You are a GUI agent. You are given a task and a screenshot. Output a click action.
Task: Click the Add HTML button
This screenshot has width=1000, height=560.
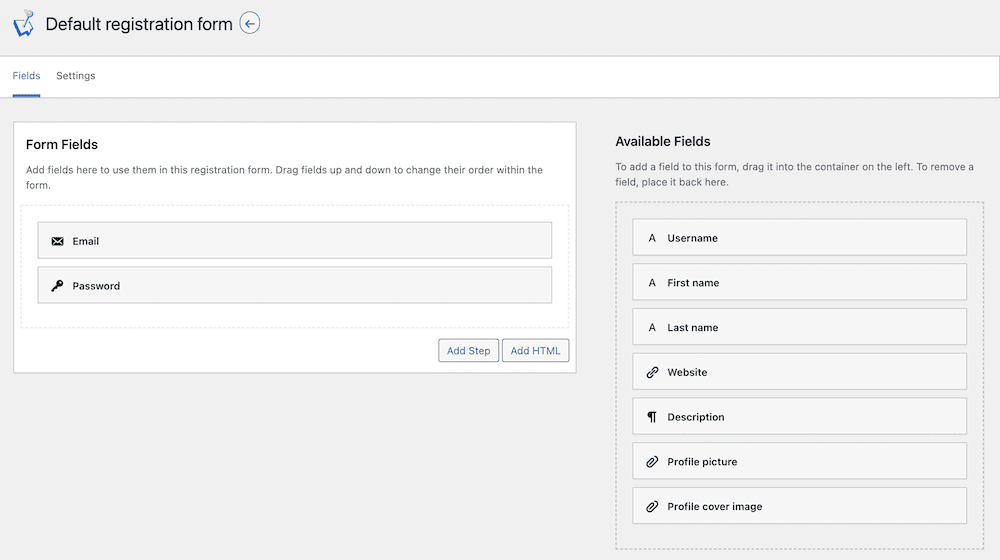[x=535, y=351]
